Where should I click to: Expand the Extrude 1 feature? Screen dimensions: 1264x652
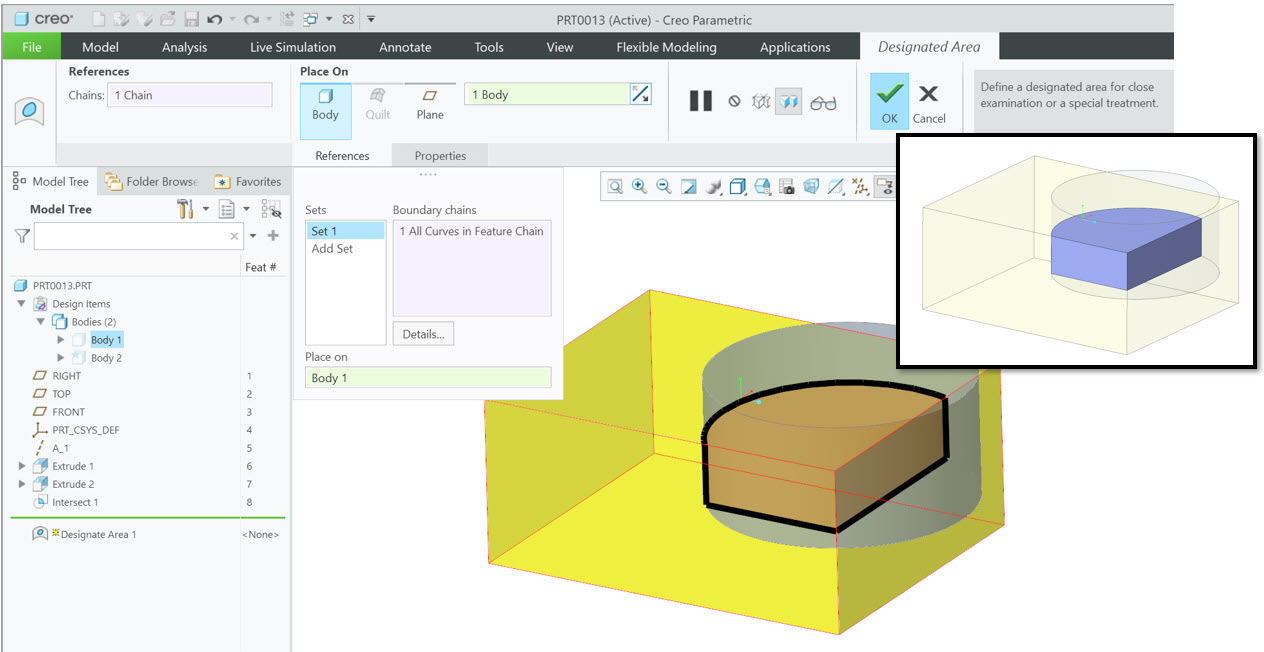pyautogui.click(x=22, y=465)
